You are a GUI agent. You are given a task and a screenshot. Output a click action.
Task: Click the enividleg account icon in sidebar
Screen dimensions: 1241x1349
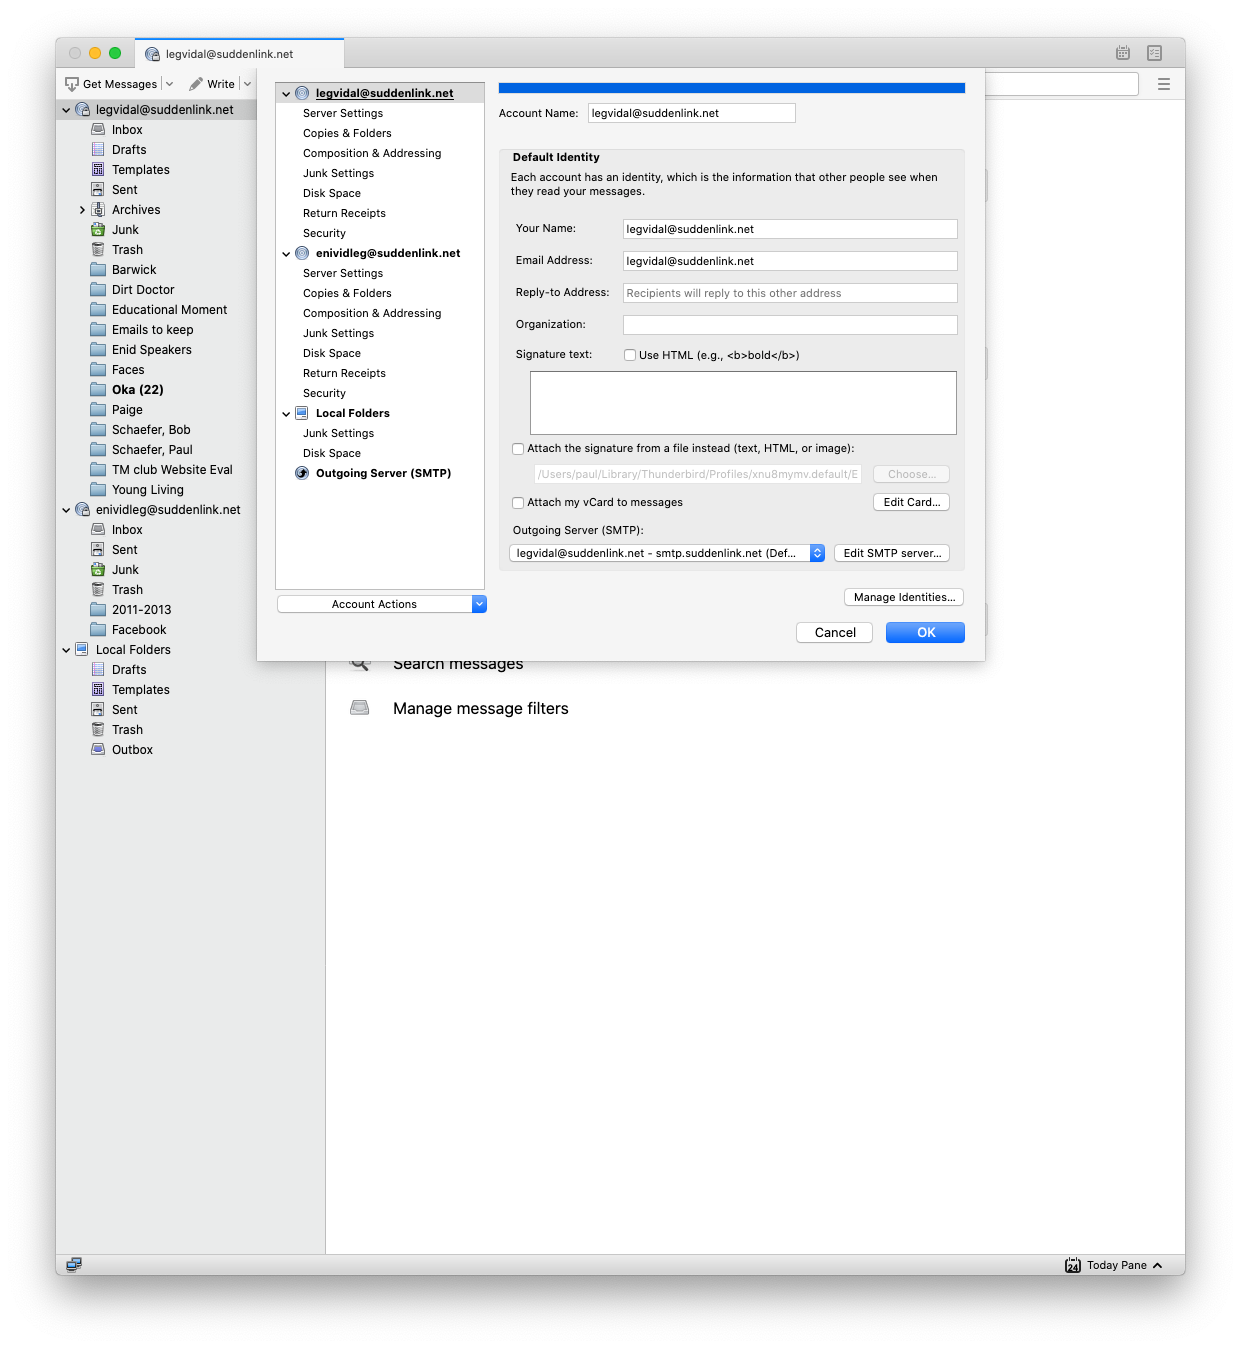82,509
